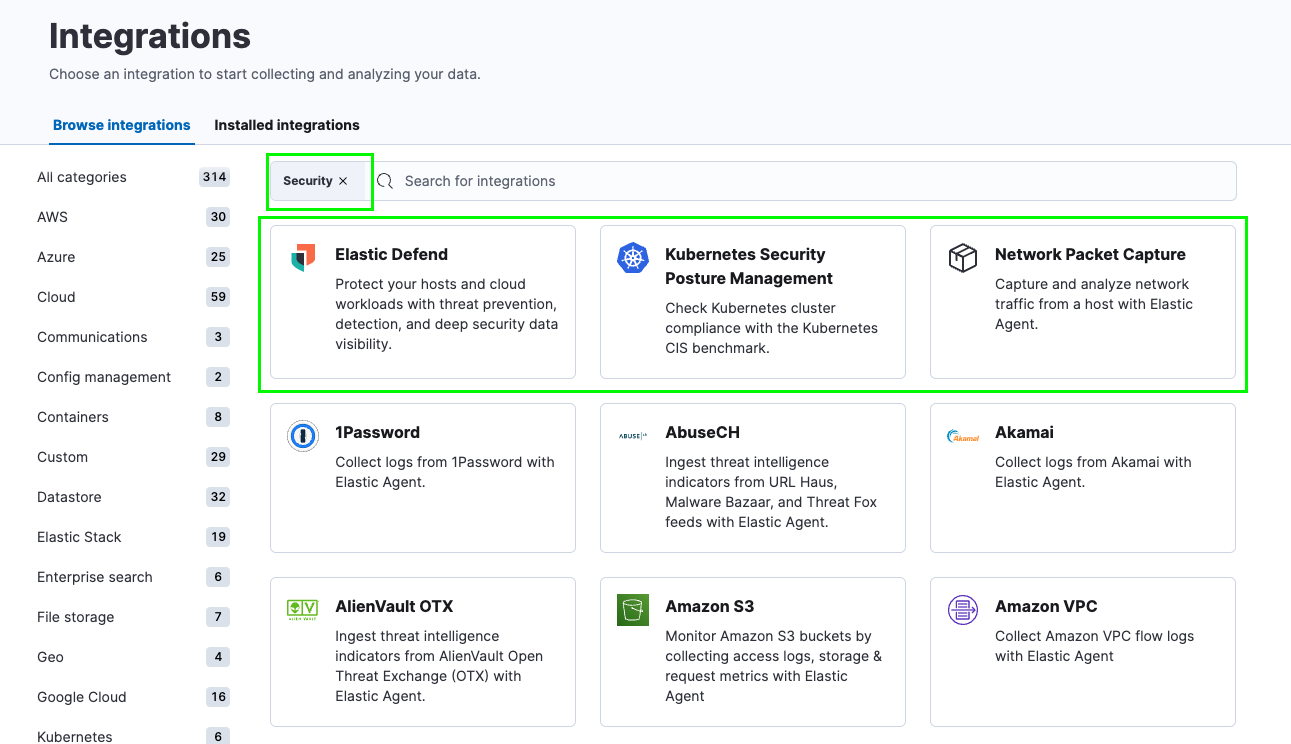Select the Google Cloud category
Image resolution: width=1291 pixels, height=744 pixels.
click(82, 697)
